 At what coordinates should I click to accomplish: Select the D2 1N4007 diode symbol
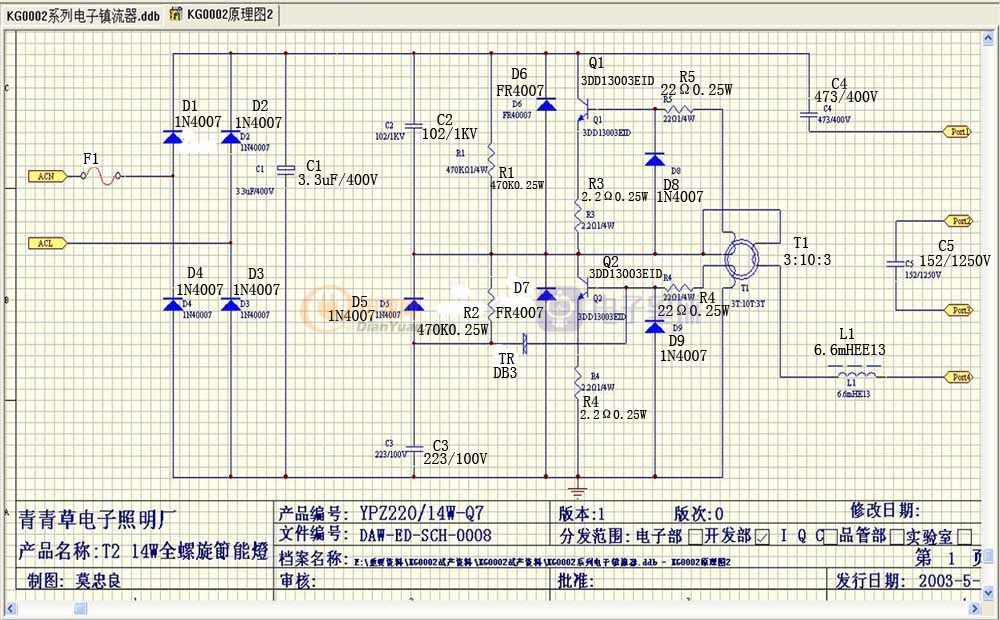(x=230, y=137)
